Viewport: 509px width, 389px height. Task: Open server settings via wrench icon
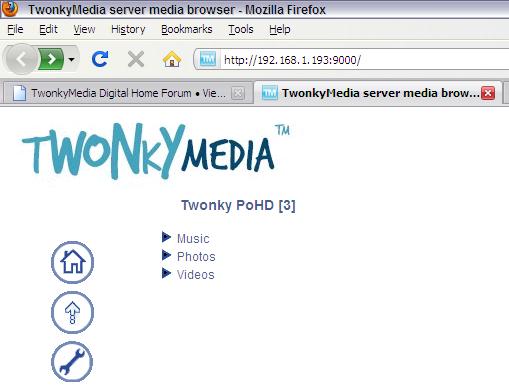click(x=72, y=361)
